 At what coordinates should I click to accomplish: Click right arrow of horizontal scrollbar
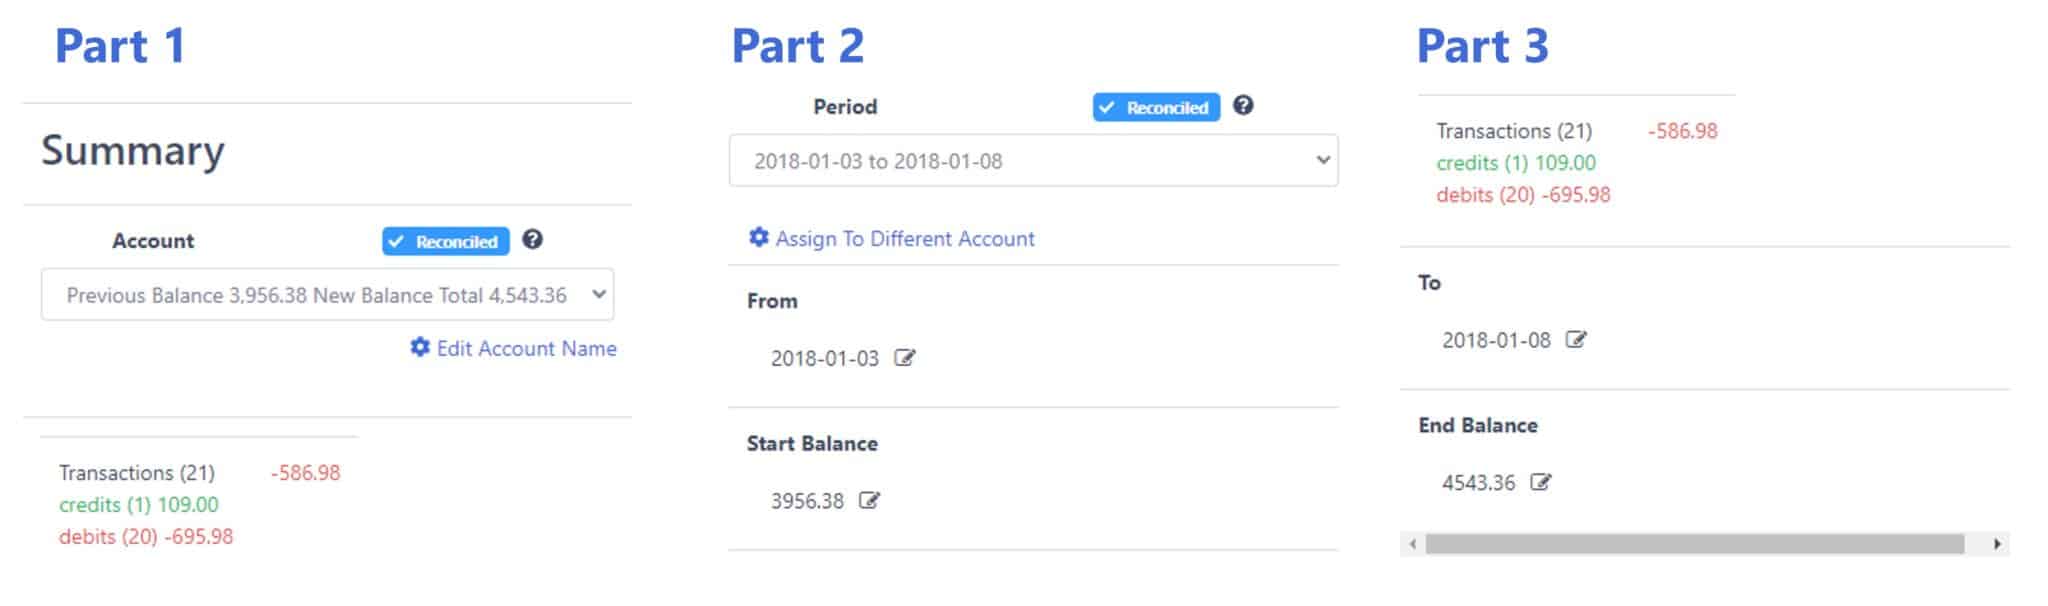point(1997,544)
